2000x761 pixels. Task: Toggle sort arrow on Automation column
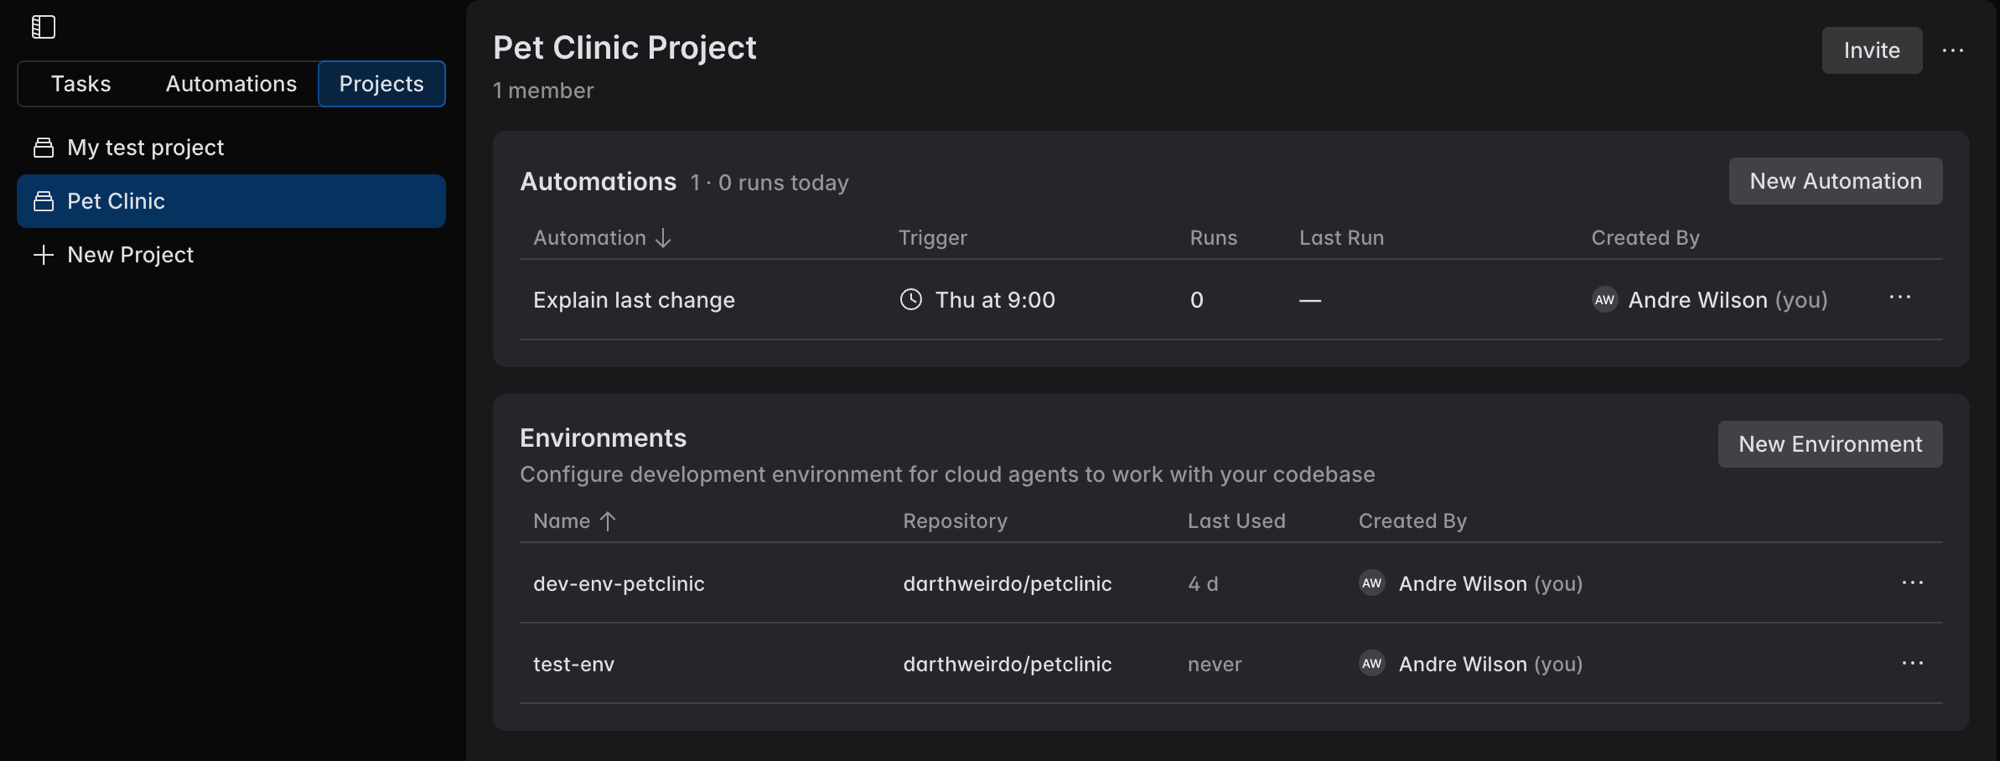click(x=663, y=238)
